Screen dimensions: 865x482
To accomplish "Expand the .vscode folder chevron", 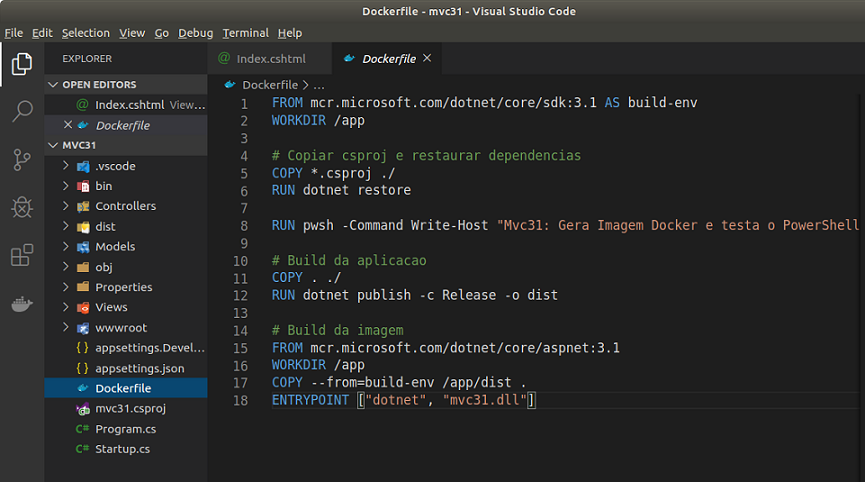I will [66, 165].
